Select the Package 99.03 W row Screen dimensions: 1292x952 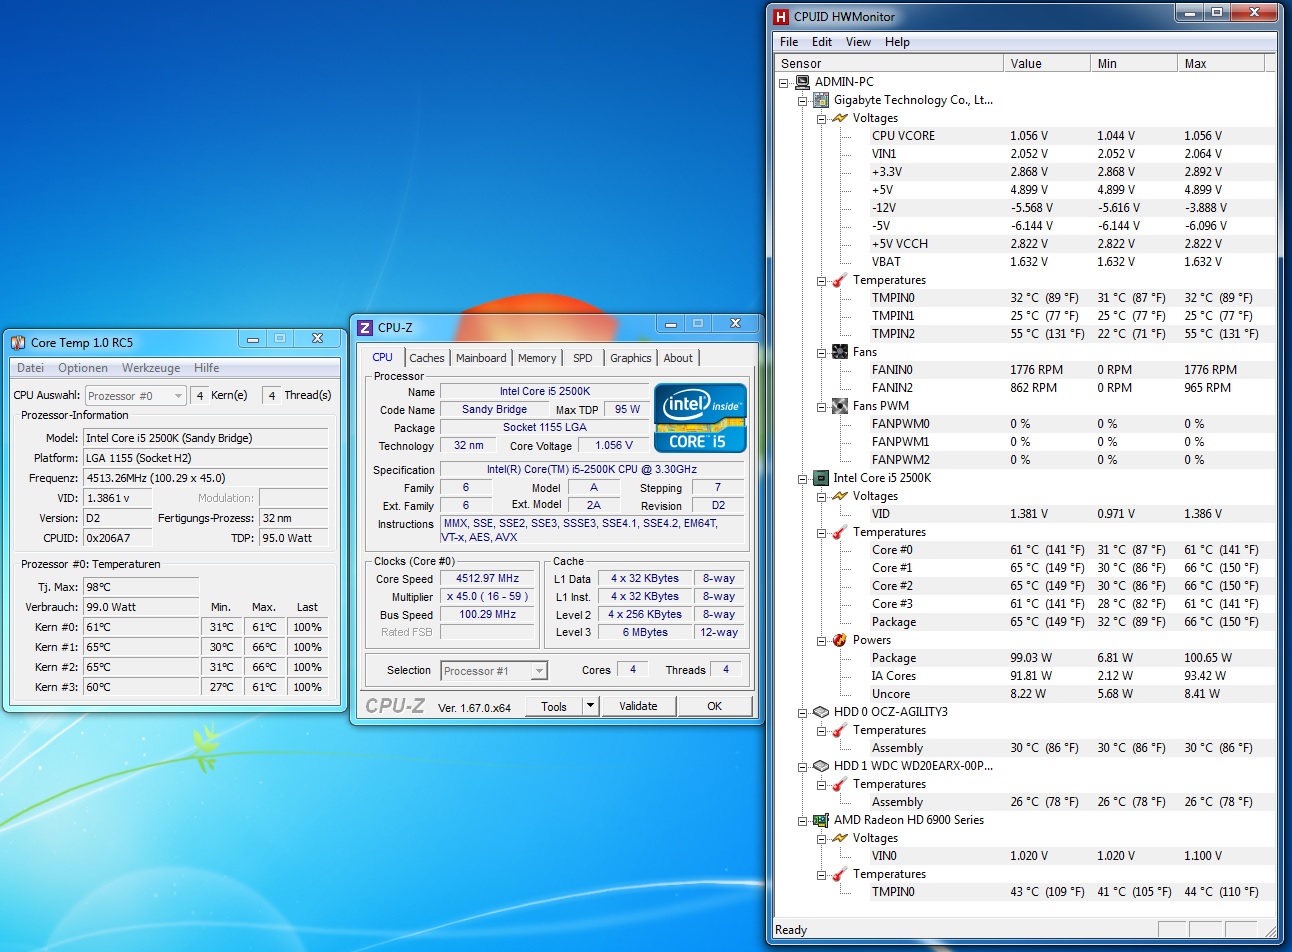[1071, 658]
